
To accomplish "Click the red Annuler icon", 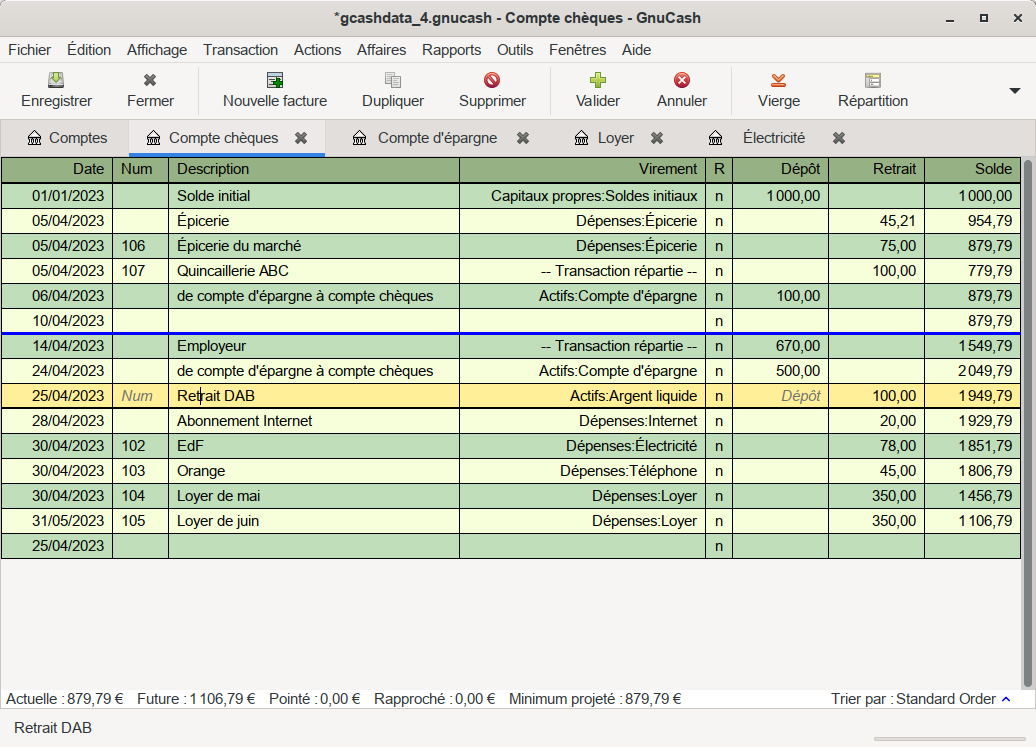I will [x=682, y=81].
